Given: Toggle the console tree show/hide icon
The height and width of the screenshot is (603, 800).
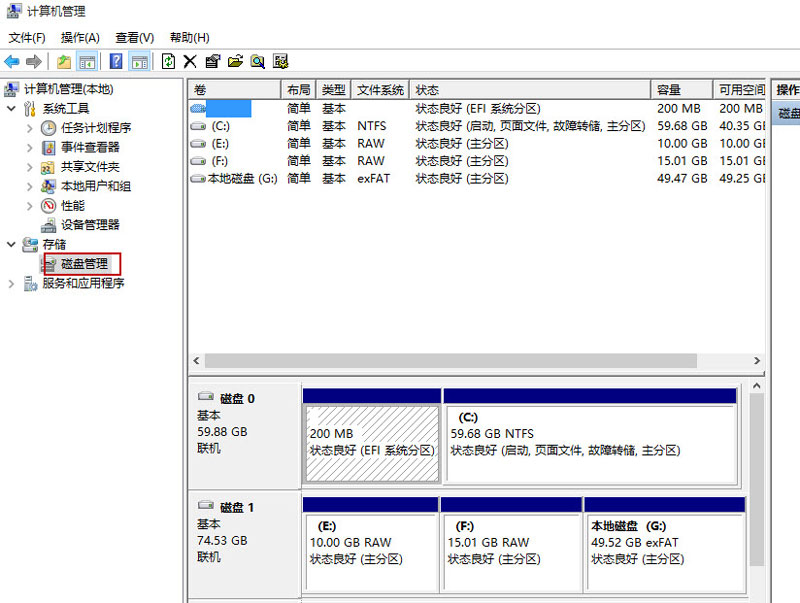Looking at the screenshot, I should (x=87, y=62).
